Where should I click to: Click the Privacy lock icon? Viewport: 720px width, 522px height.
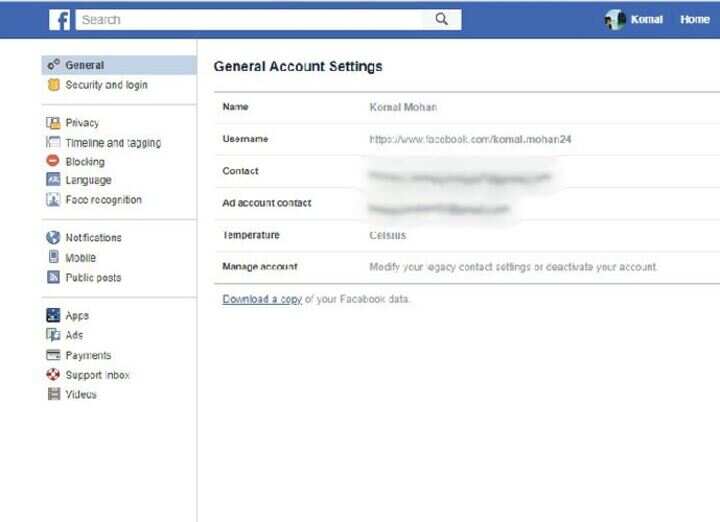point(53,123)
